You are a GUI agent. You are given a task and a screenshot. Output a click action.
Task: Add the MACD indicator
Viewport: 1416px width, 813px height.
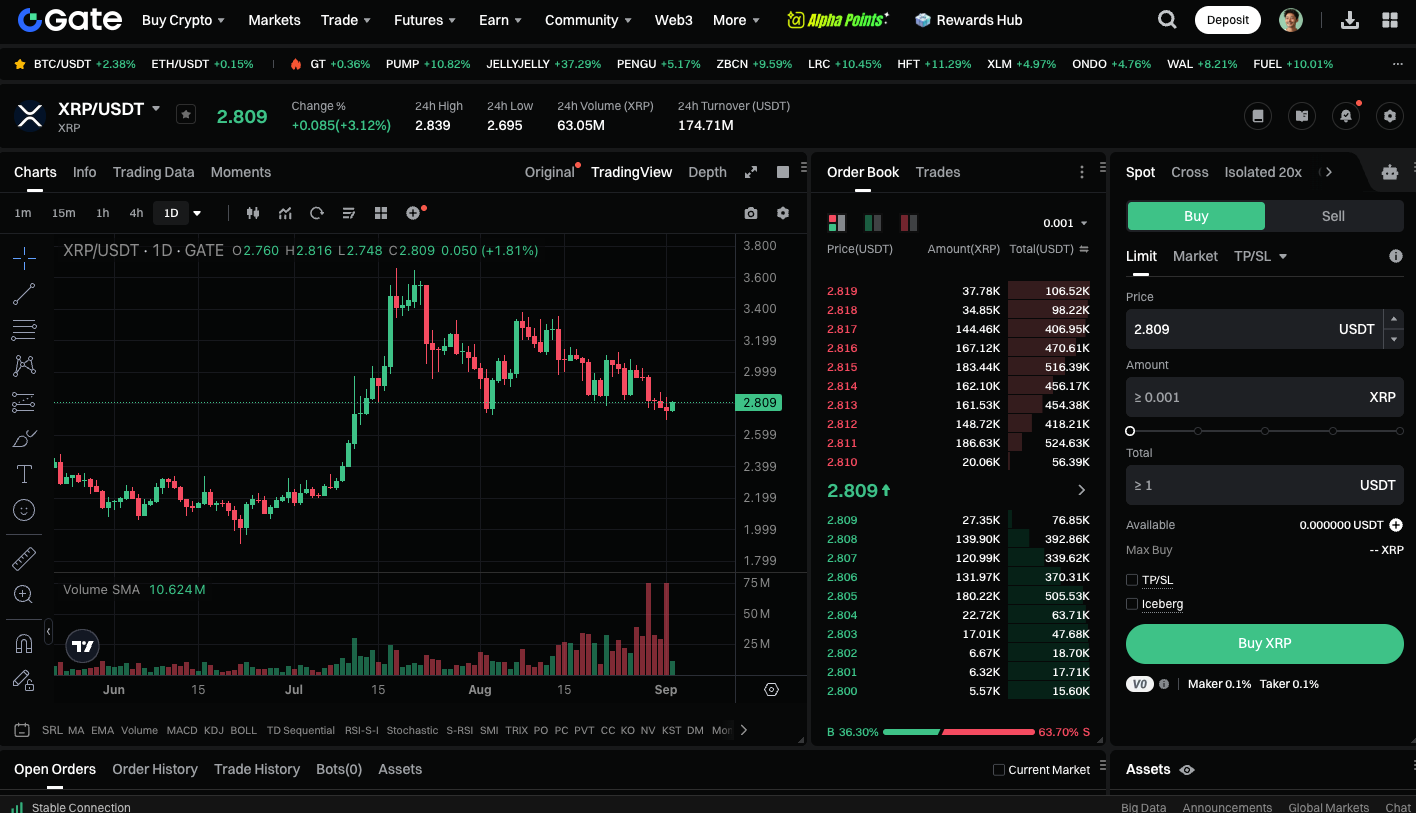(182, 730)
